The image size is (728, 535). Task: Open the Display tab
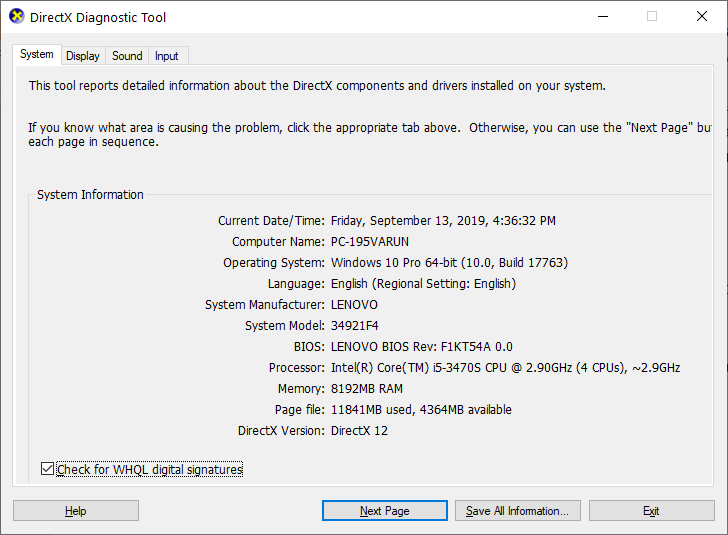coord(83,56)
